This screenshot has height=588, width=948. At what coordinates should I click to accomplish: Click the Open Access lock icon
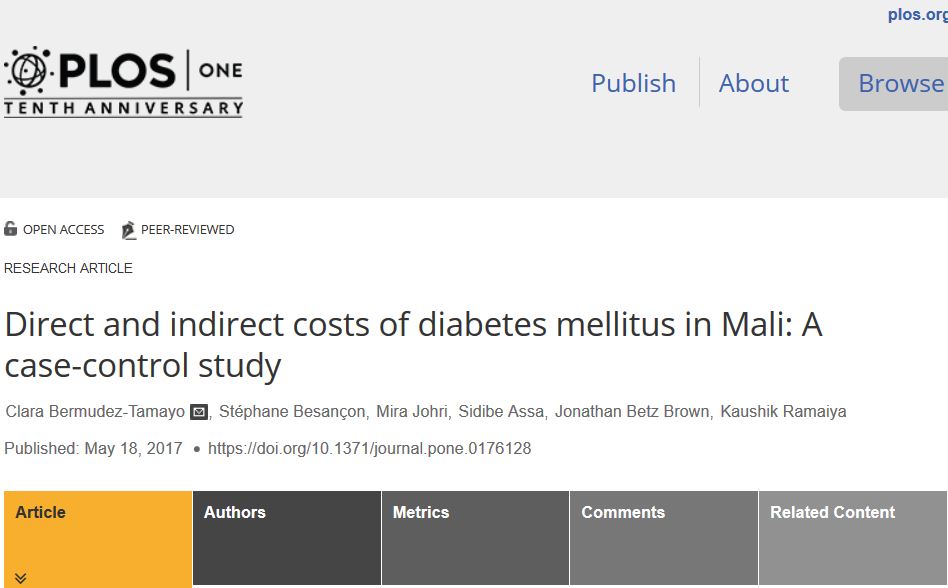pyautogui.click(x=11, y=229)
